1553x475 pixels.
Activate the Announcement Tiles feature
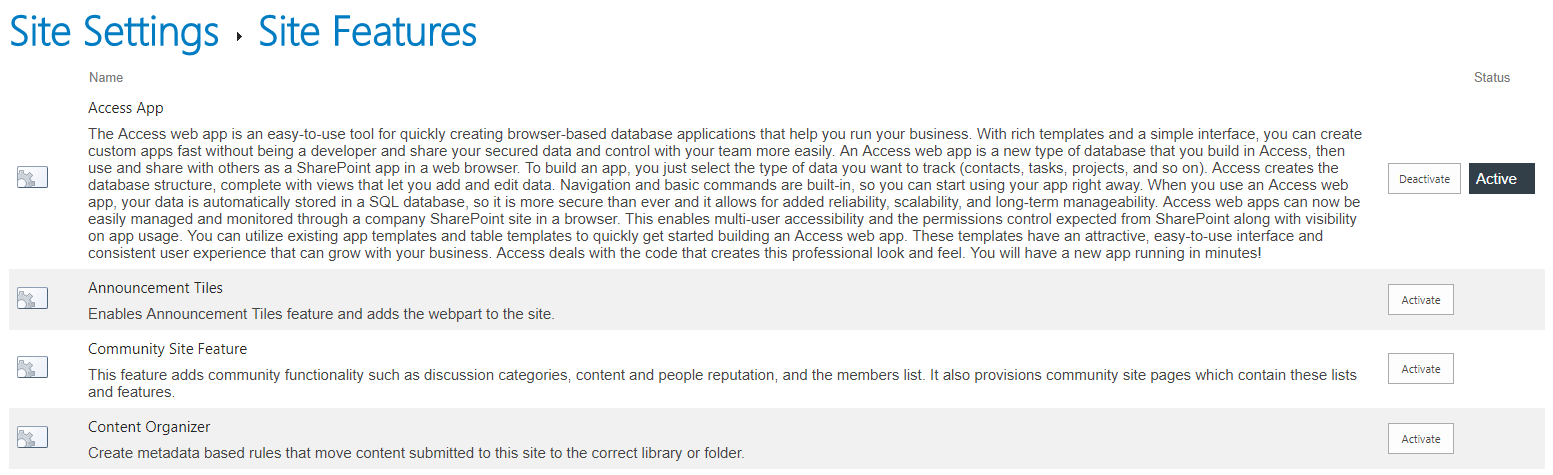pyautogui.click(x=1420, y=299)
